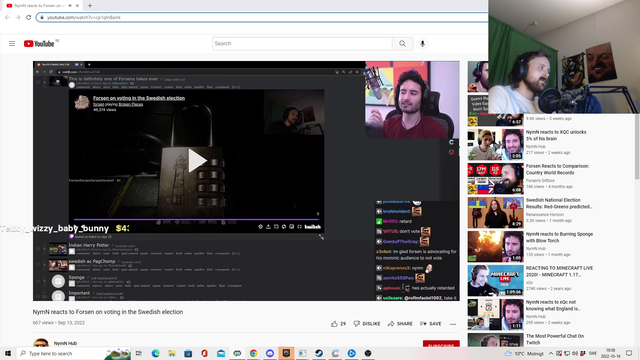
Task: Open Office from the taskbar
Action: [204, 353]
